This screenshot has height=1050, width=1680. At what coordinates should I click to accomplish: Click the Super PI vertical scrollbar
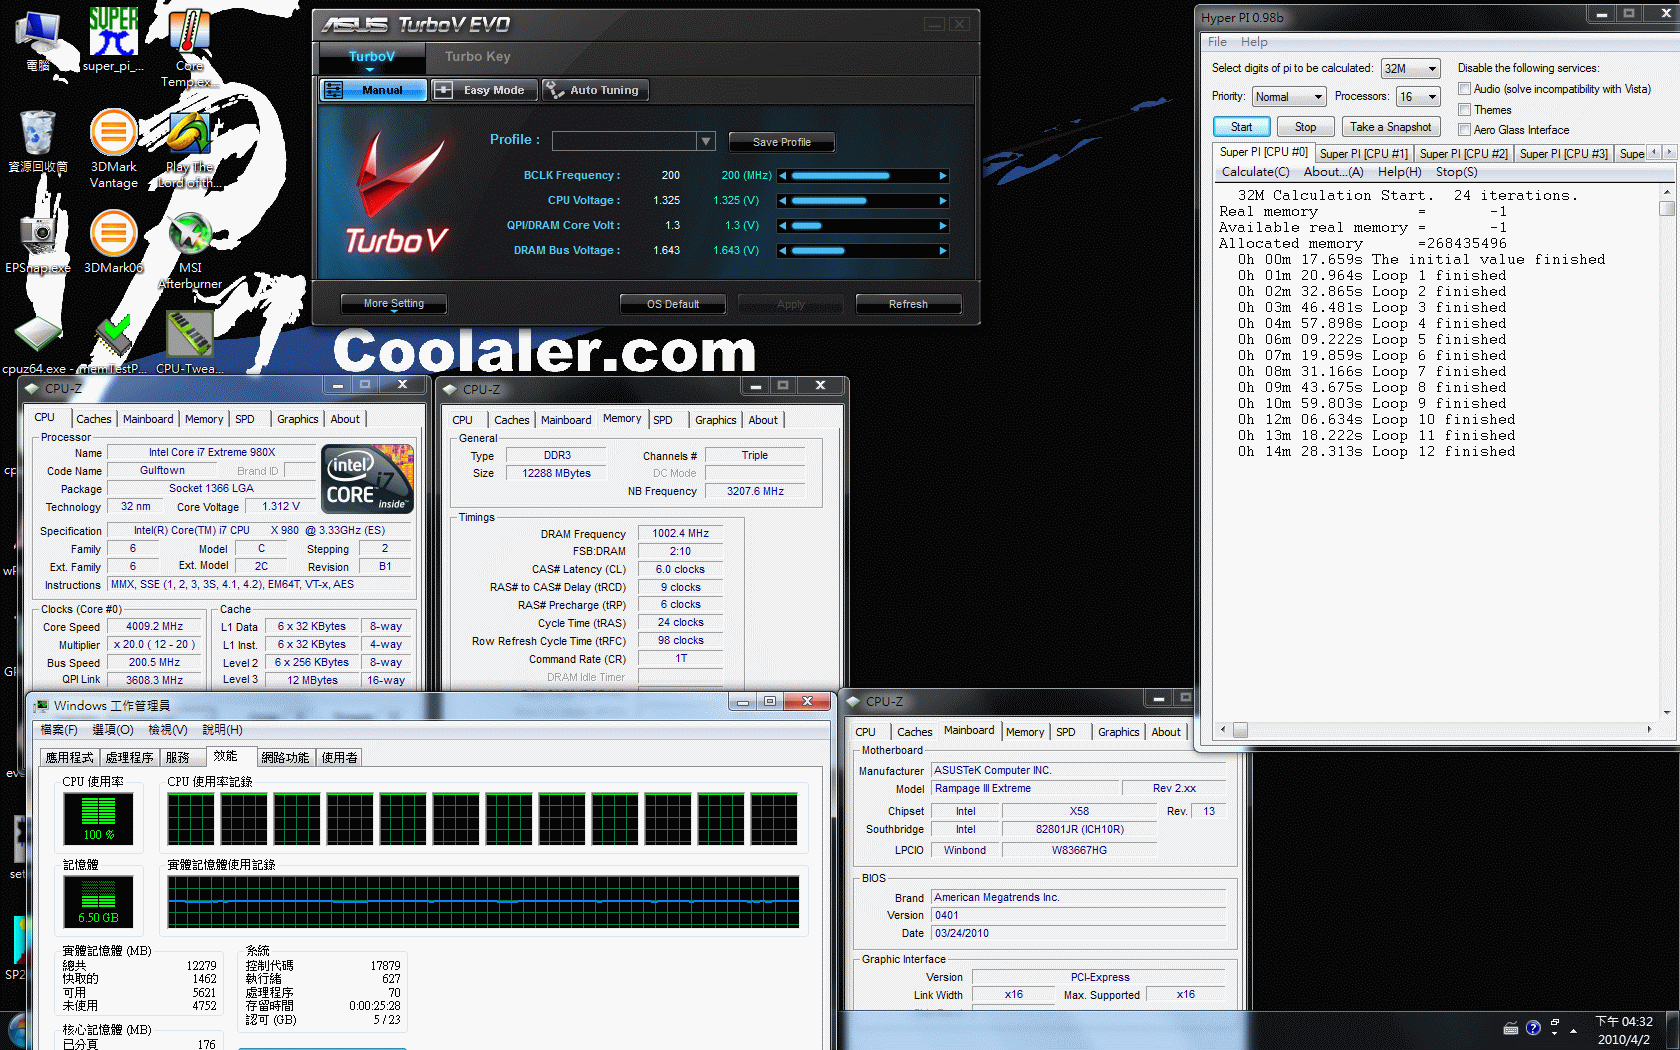(x=1666, y=452)
